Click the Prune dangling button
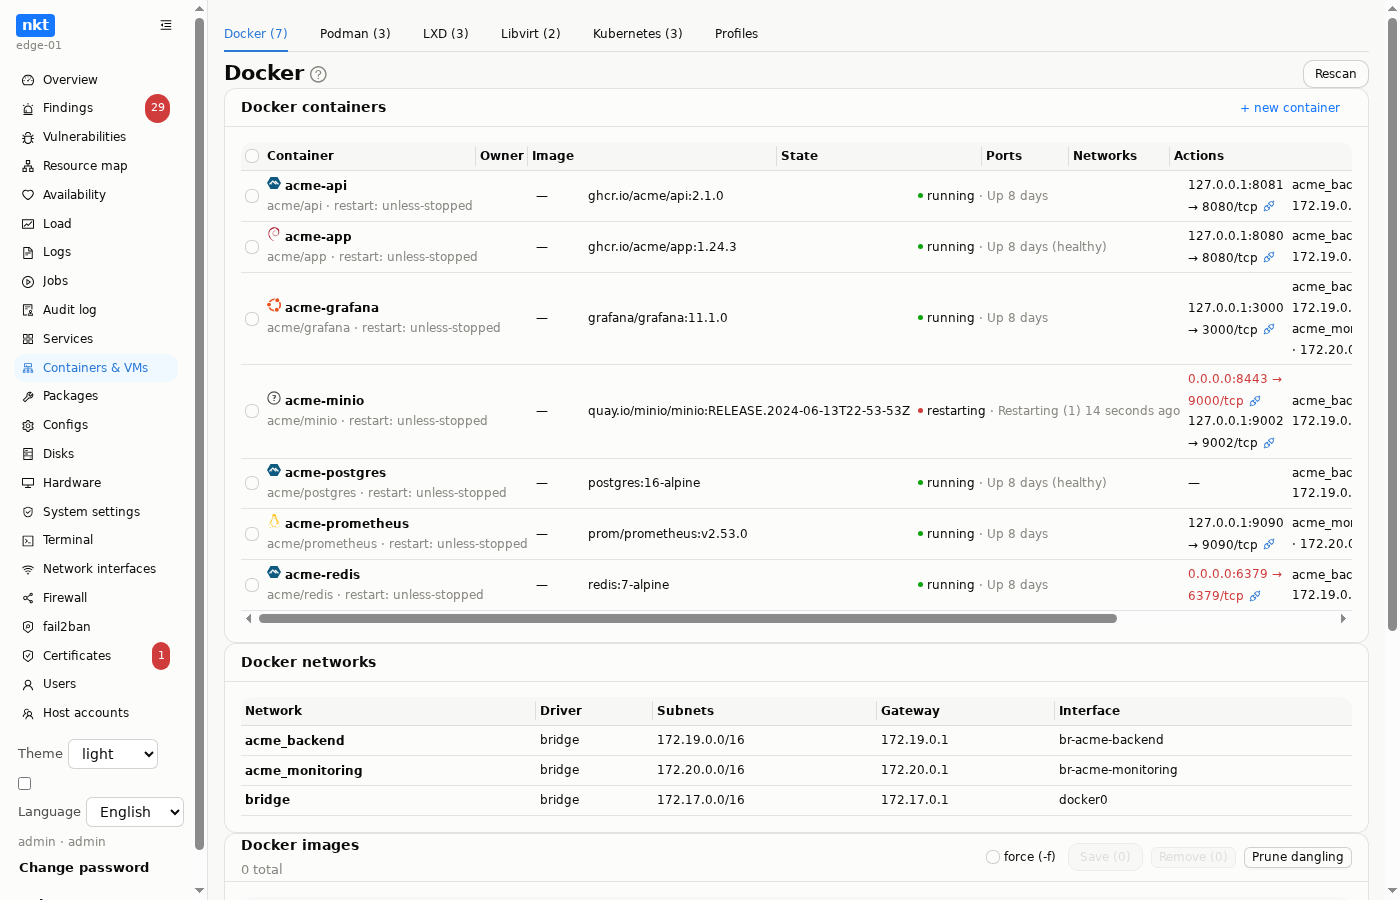 tap(1298, 857)
